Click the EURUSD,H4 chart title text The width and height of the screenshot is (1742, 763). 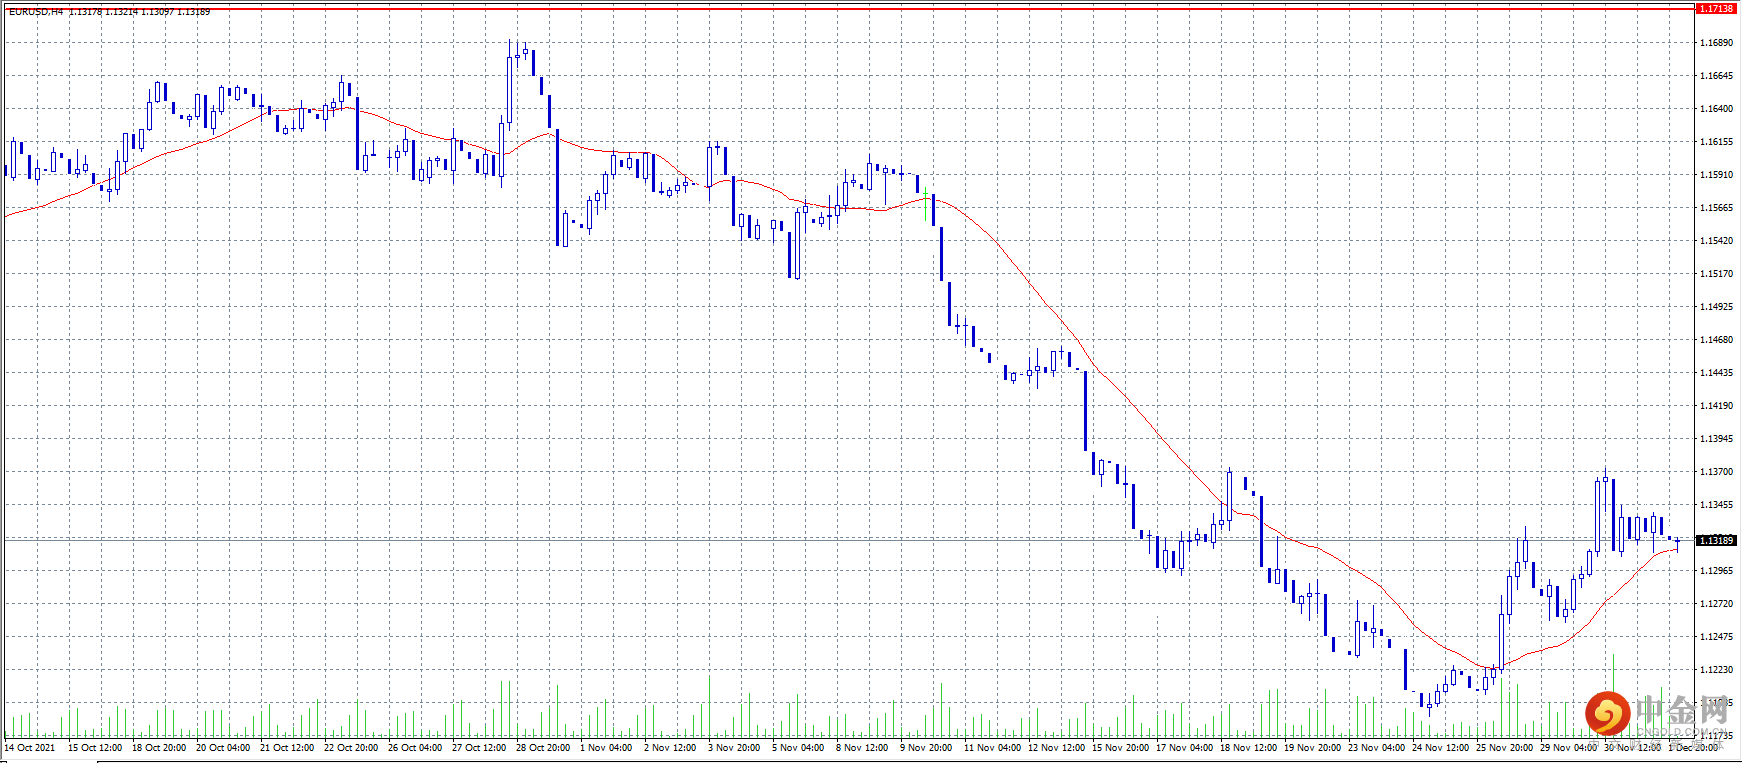click(36, 12)
